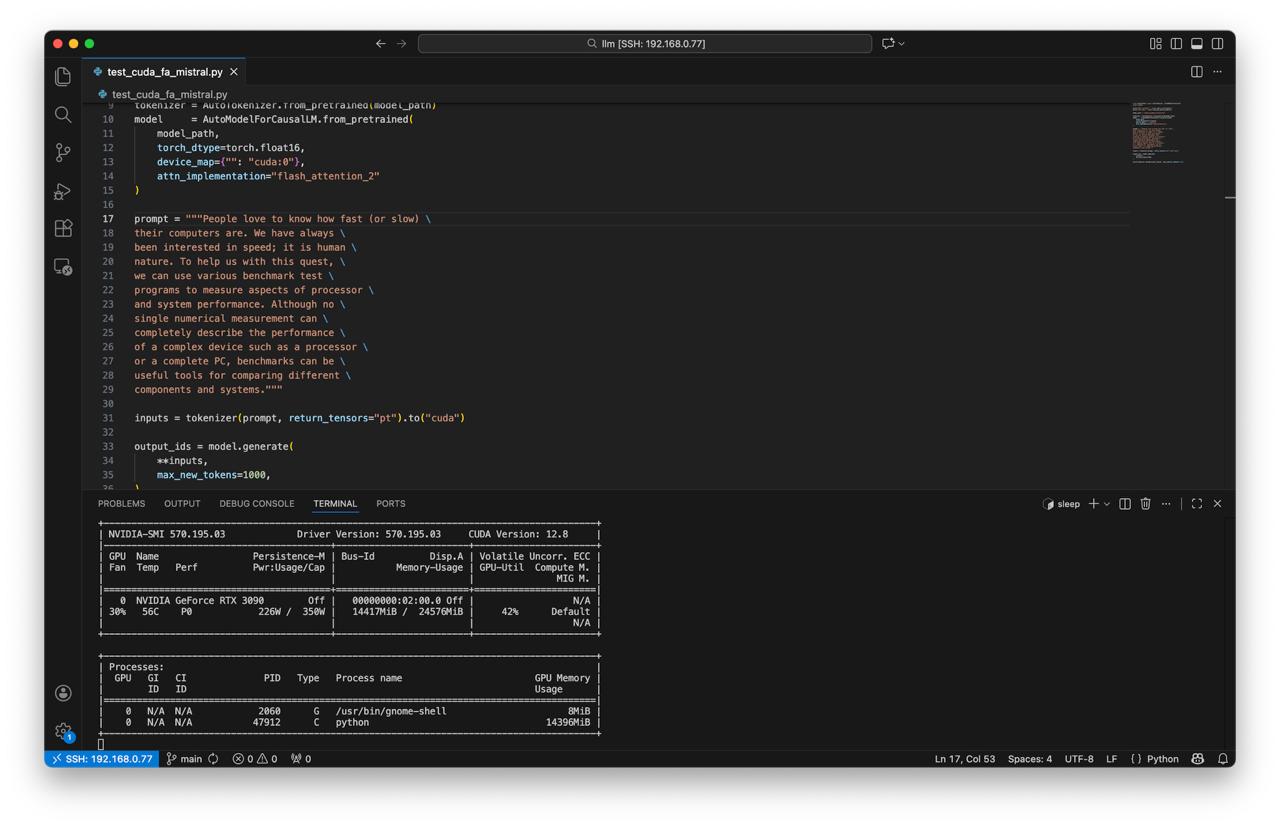Switch to the DEBUG CONSOLE tab

[x=256, y=504]
